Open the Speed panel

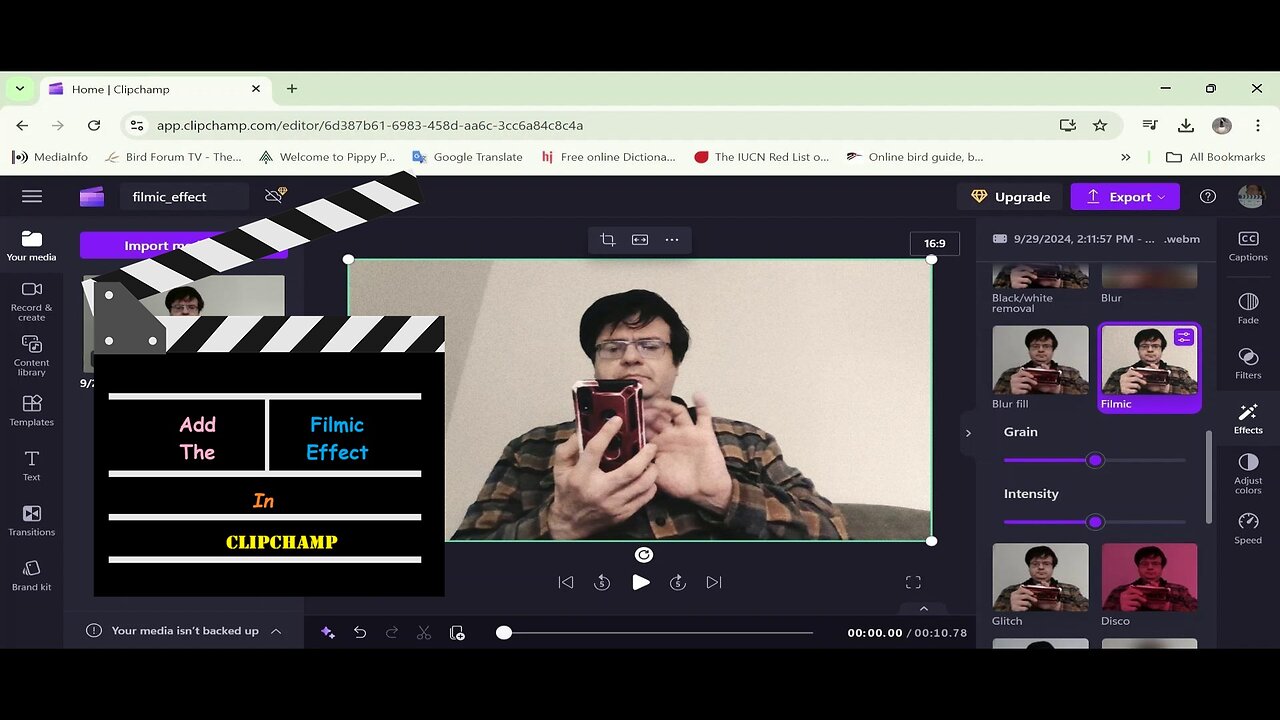click(x=1248, y=528)
